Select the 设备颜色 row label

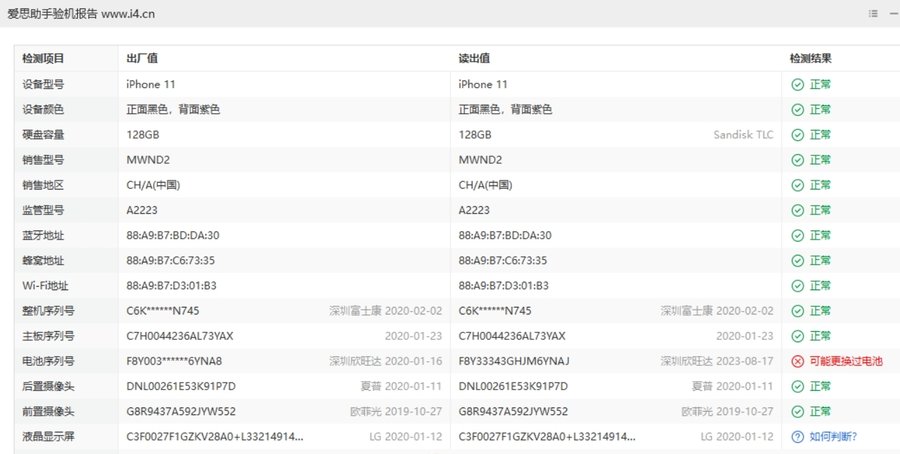[x=43, y=110]
